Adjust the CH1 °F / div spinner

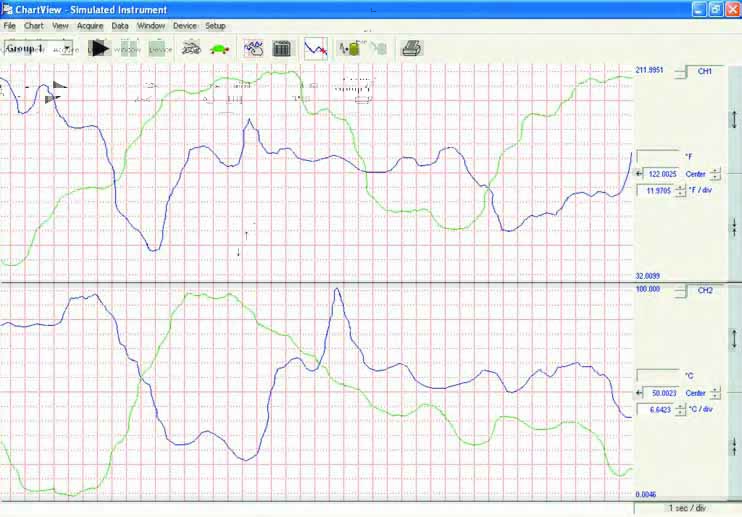tap(680, 191)
